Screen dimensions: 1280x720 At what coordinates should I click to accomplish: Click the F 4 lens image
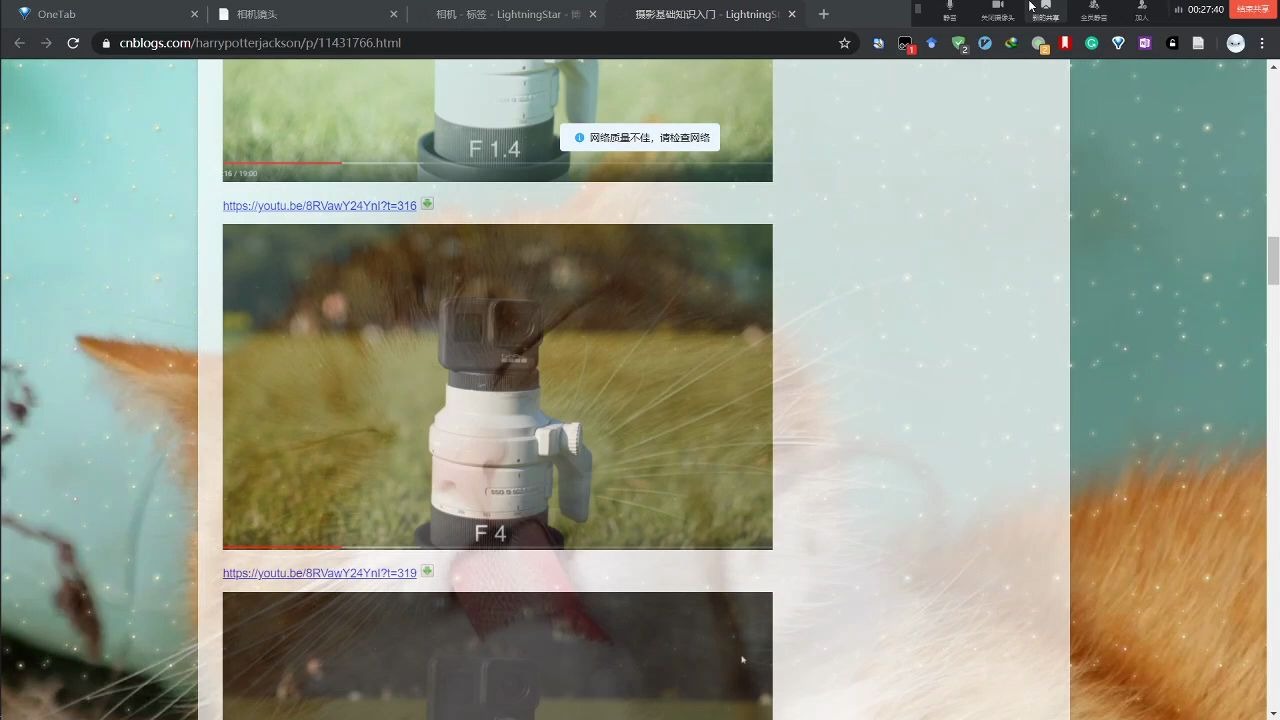pos(497,387)
